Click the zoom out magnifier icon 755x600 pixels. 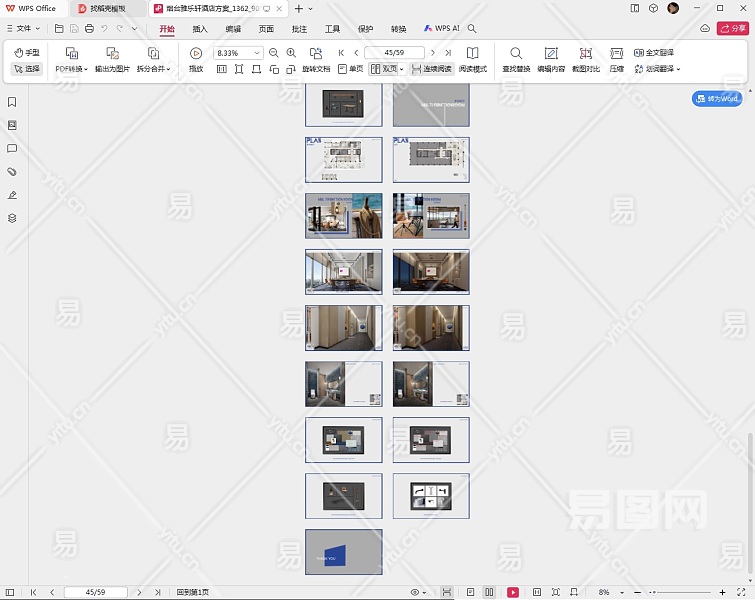coord(274,53)
